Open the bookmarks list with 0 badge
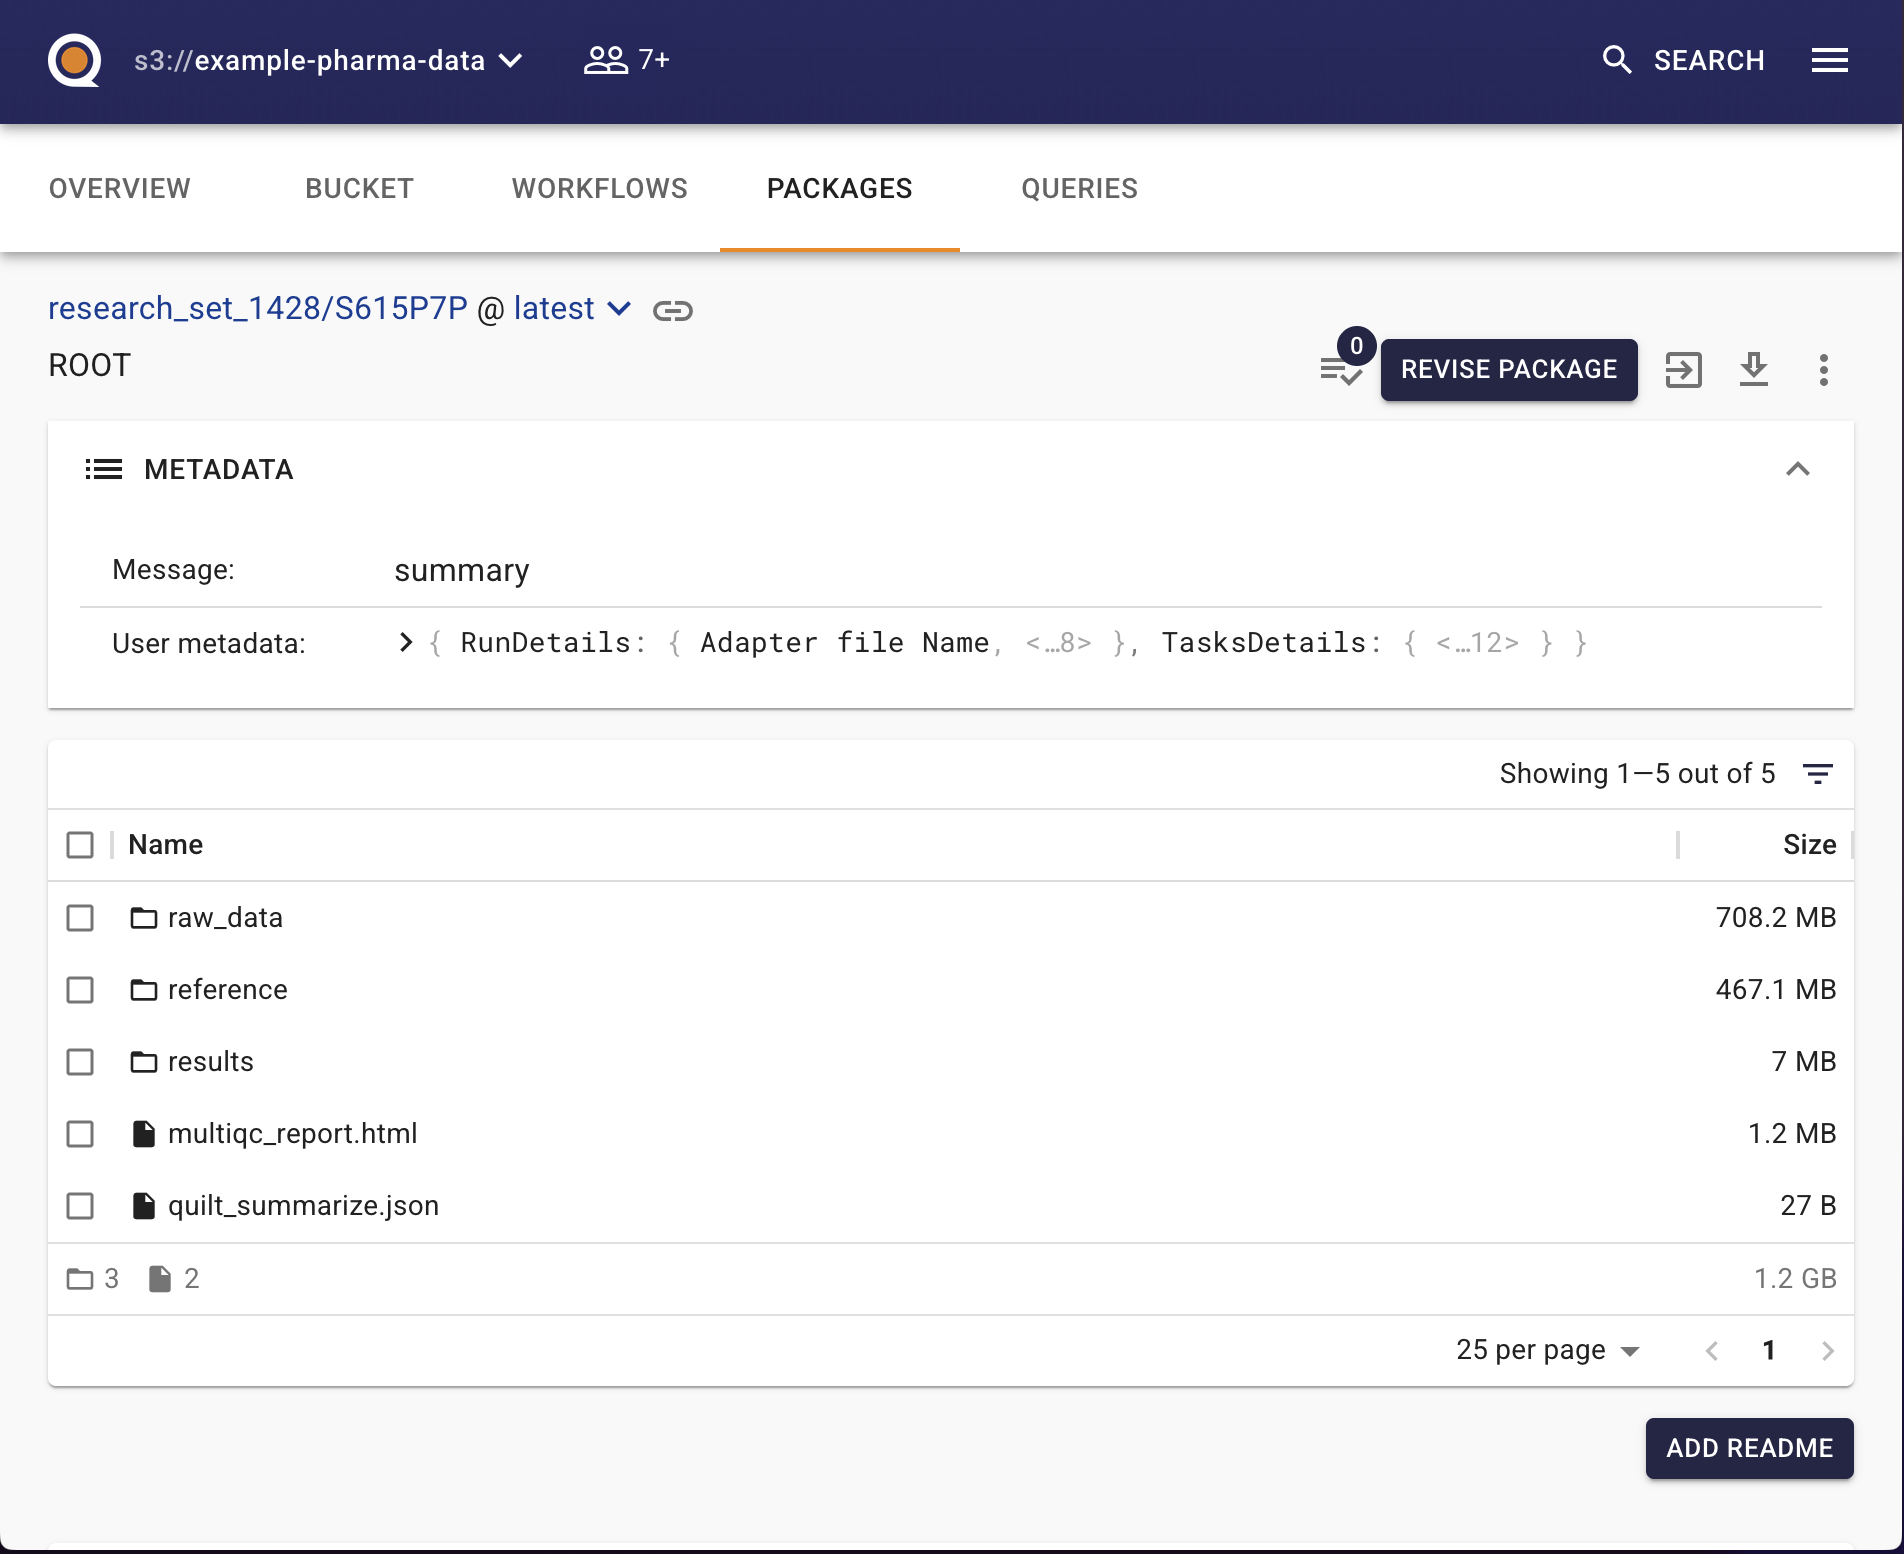The image size is (1904, 1554). (1341, 369)
